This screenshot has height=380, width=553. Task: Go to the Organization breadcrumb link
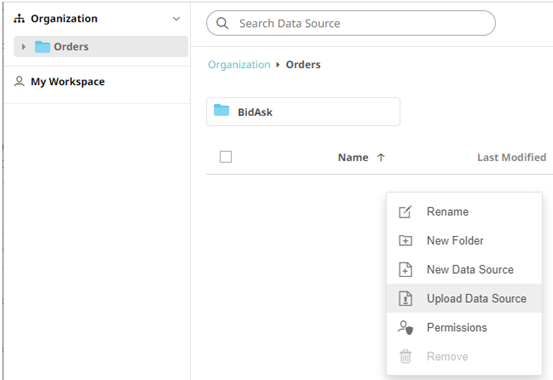click(x=239, y=65)
